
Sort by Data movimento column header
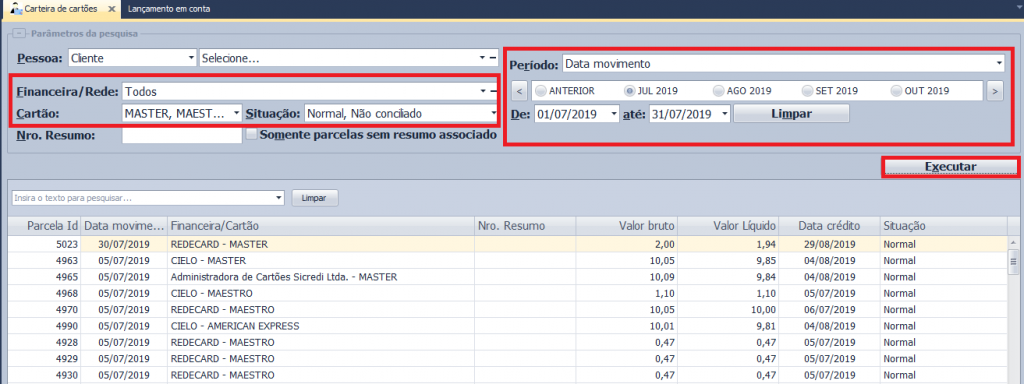coord(124,226)
